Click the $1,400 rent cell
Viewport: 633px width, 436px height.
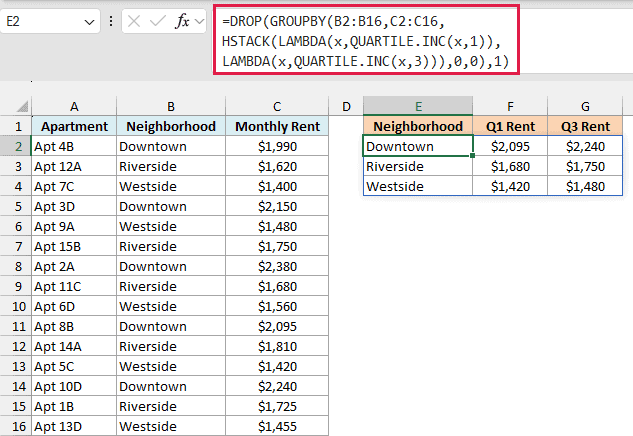[277, 186]
